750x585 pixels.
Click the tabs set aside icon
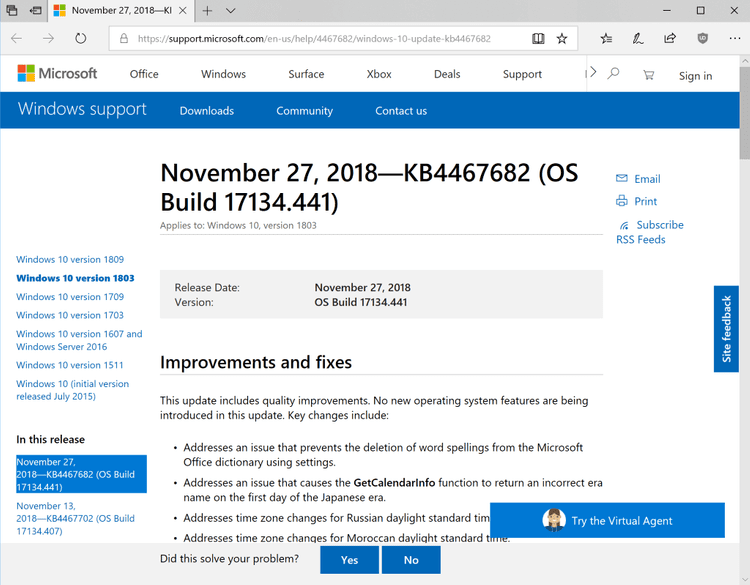pos(12,10)
